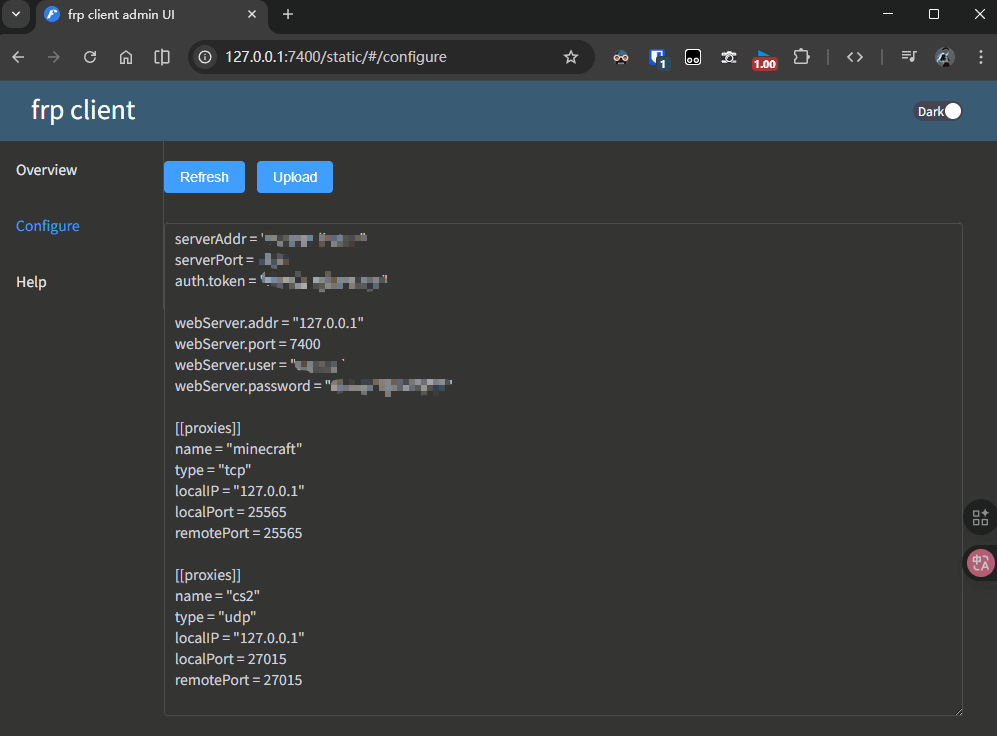The height and width of the screenshot is (736, 997).
Task: Click the site information icon in address bar
Action: (x=205, y=57)
